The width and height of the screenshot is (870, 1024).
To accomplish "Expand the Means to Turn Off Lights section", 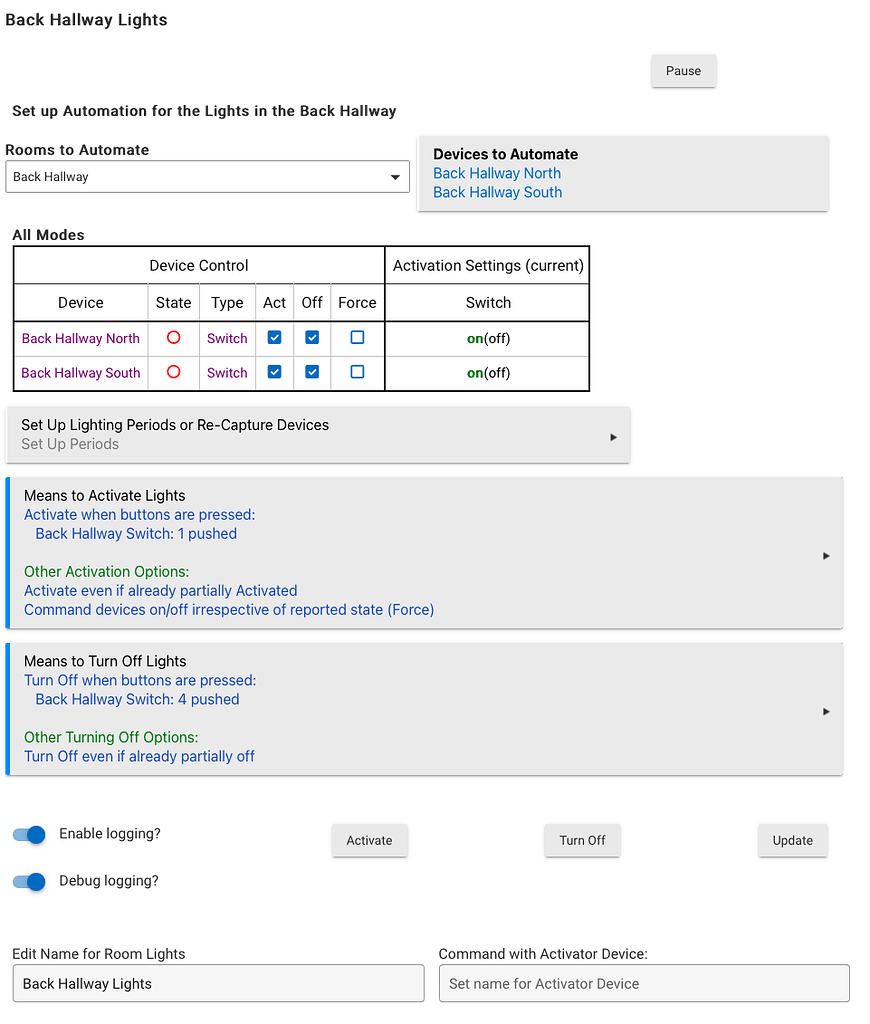I will click(x=826, y=711).
